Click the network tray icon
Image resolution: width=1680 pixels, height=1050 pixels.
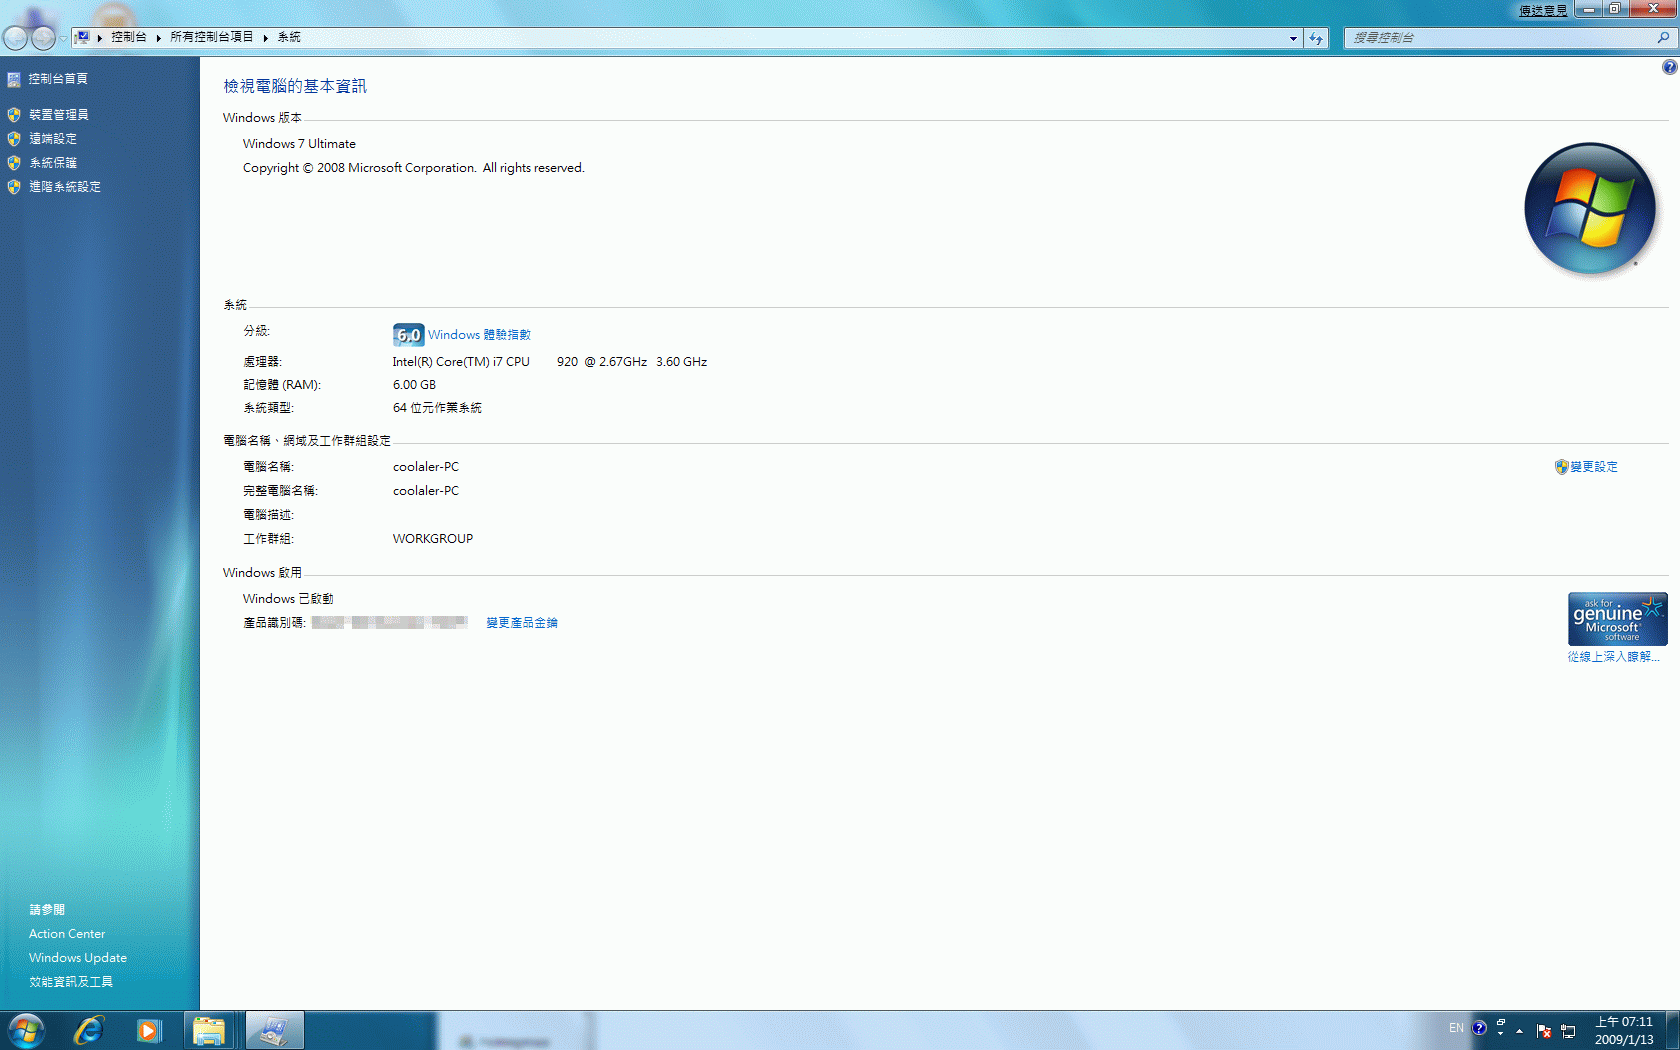[1568, 1031]
